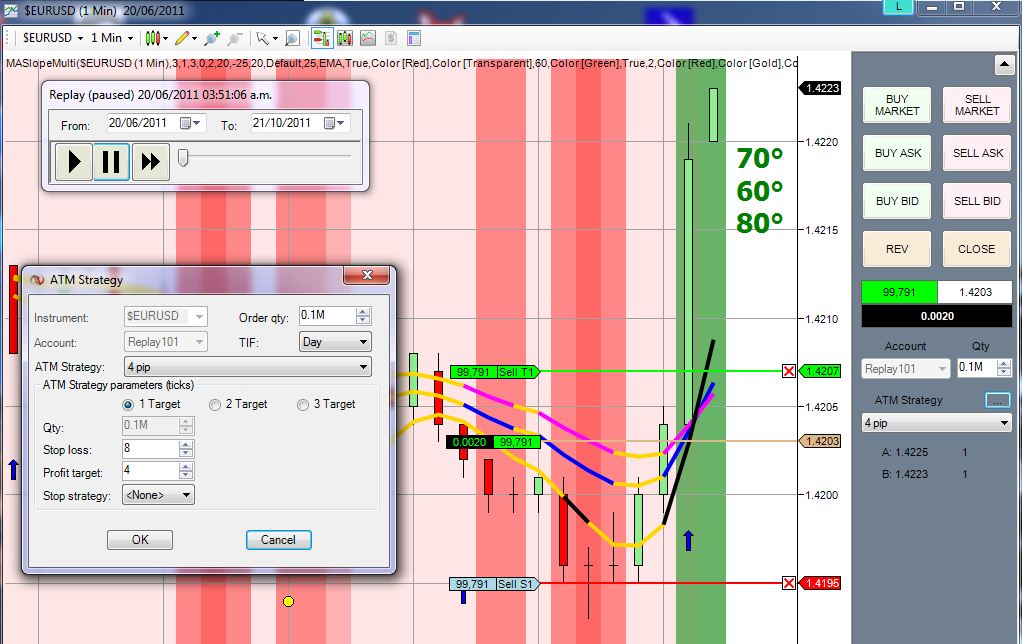
Task: Click the SELL ASK button
Action: (977, 153)
